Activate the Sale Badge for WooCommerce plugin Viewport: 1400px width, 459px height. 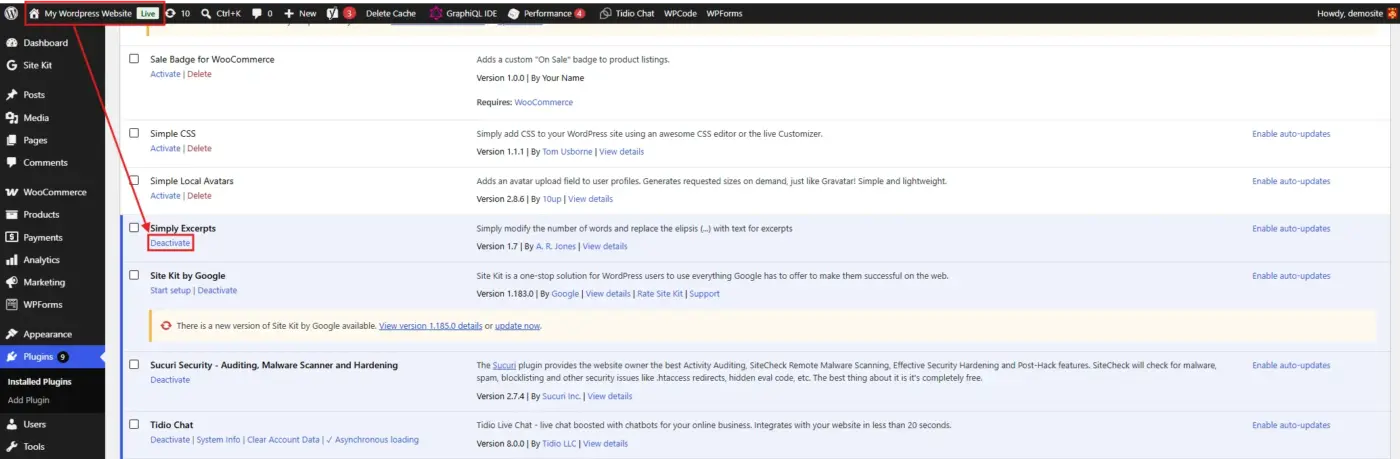point(165,74)
